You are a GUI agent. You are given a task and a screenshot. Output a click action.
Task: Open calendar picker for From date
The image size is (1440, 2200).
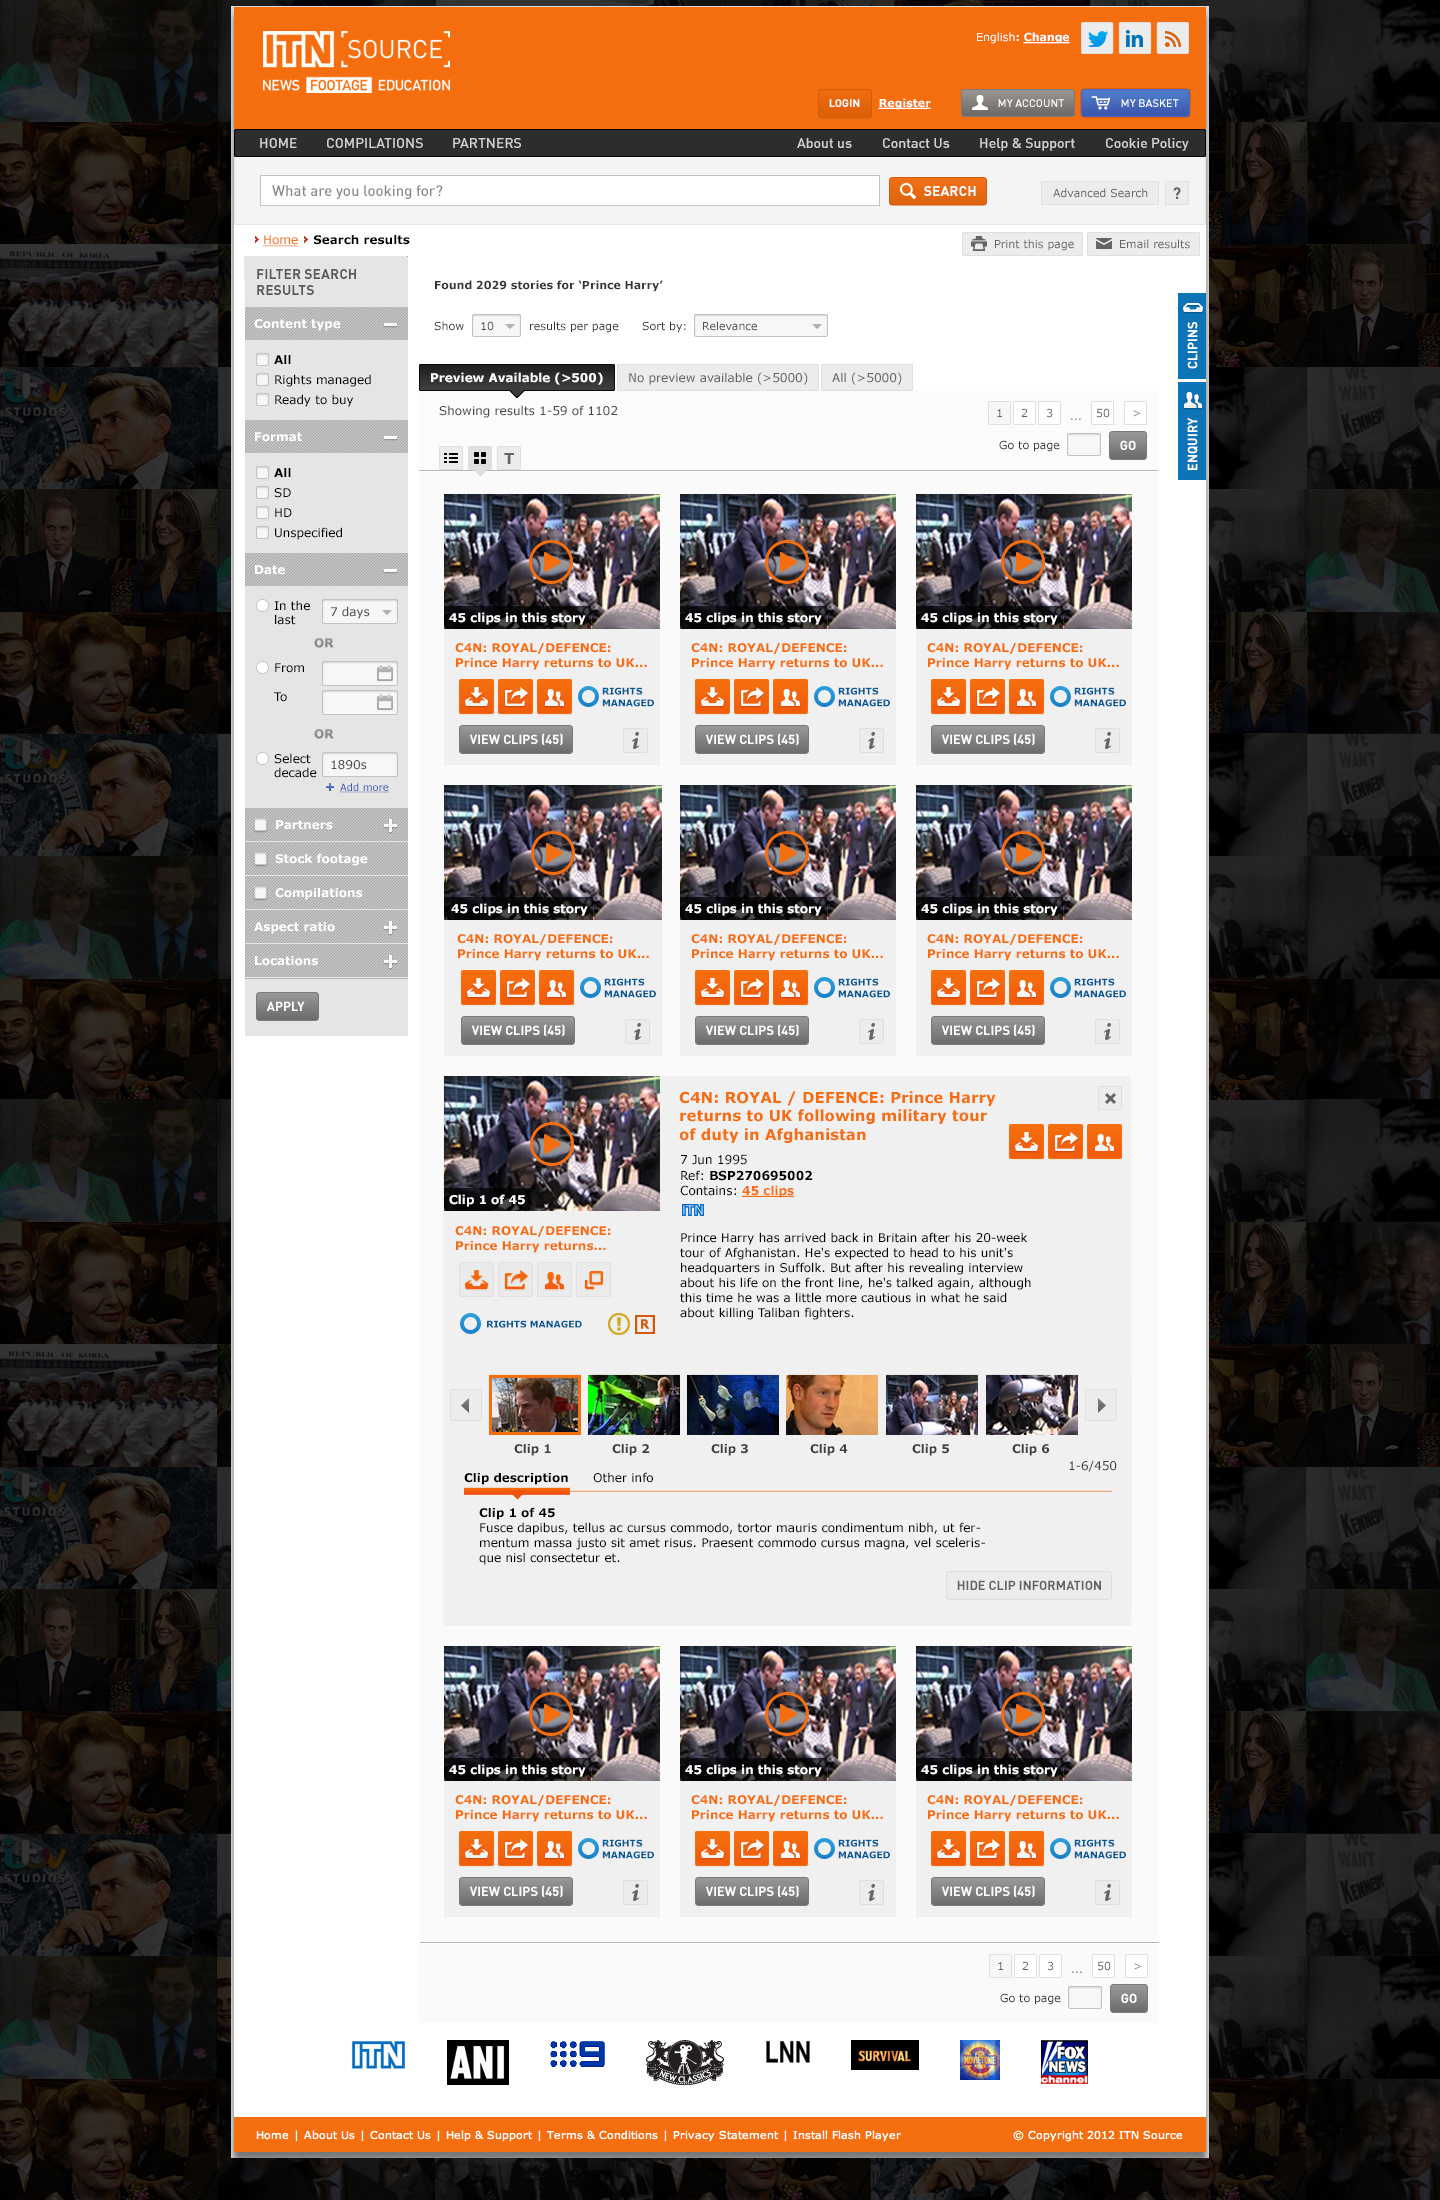tap(385, 673)
